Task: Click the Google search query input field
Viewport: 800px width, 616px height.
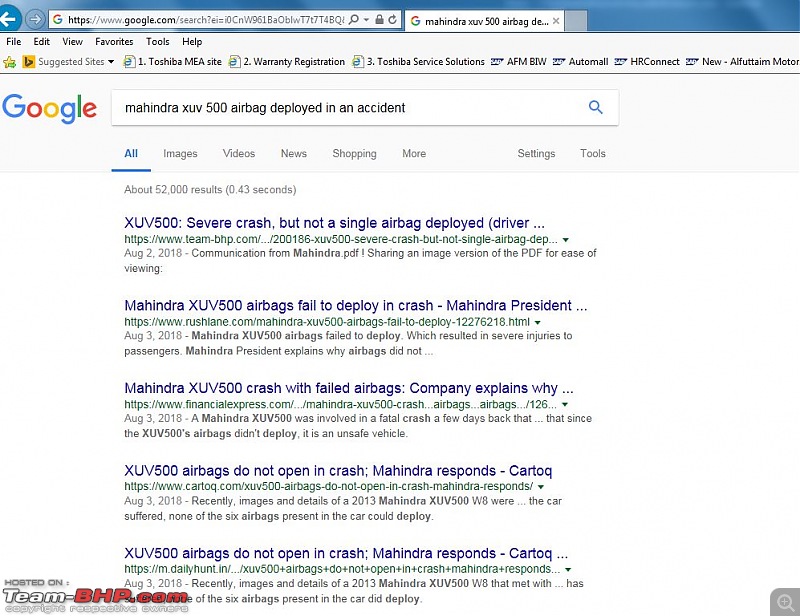Action: (x=352, y=108)
